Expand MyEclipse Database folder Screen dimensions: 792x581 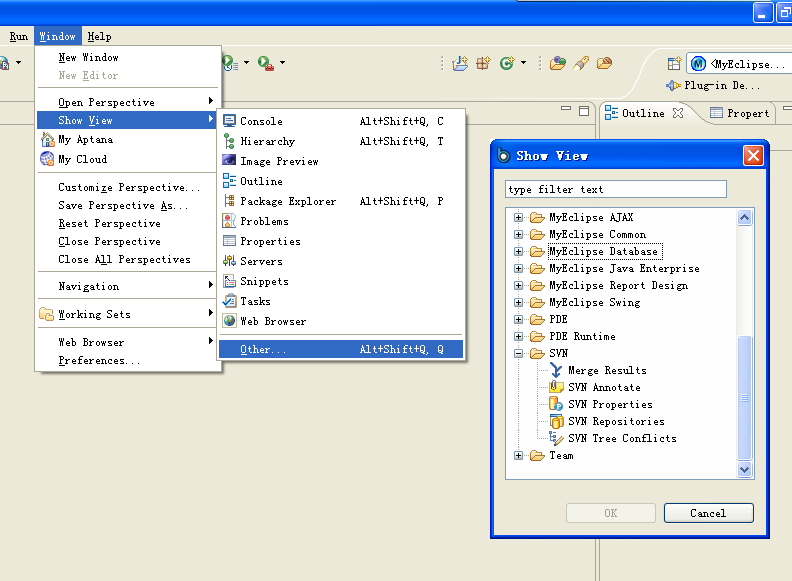click(518, 251)
